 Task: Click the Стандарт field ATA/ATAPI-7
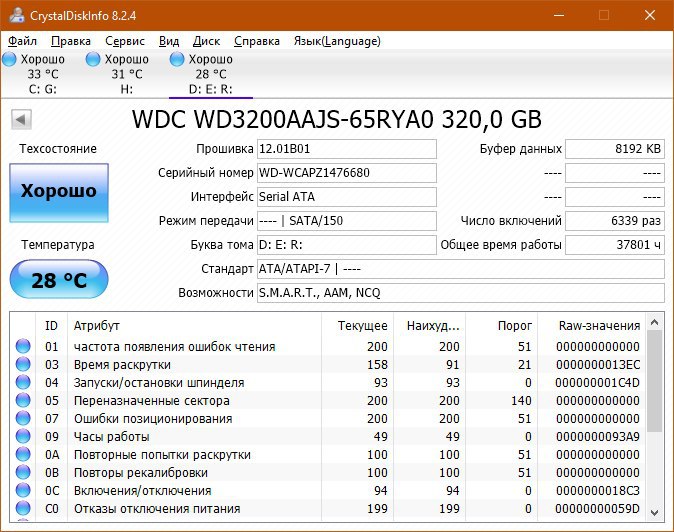click(461, 269)
